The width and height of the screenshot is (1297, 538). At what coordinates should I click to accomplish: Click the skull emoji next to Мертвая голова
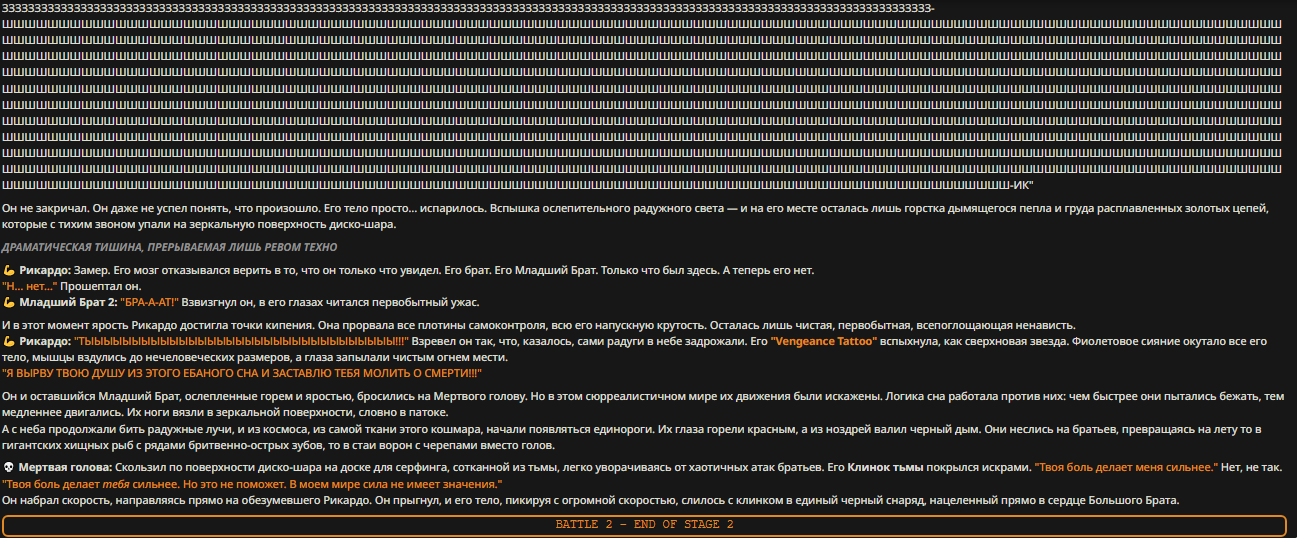(x=9, y=468)
